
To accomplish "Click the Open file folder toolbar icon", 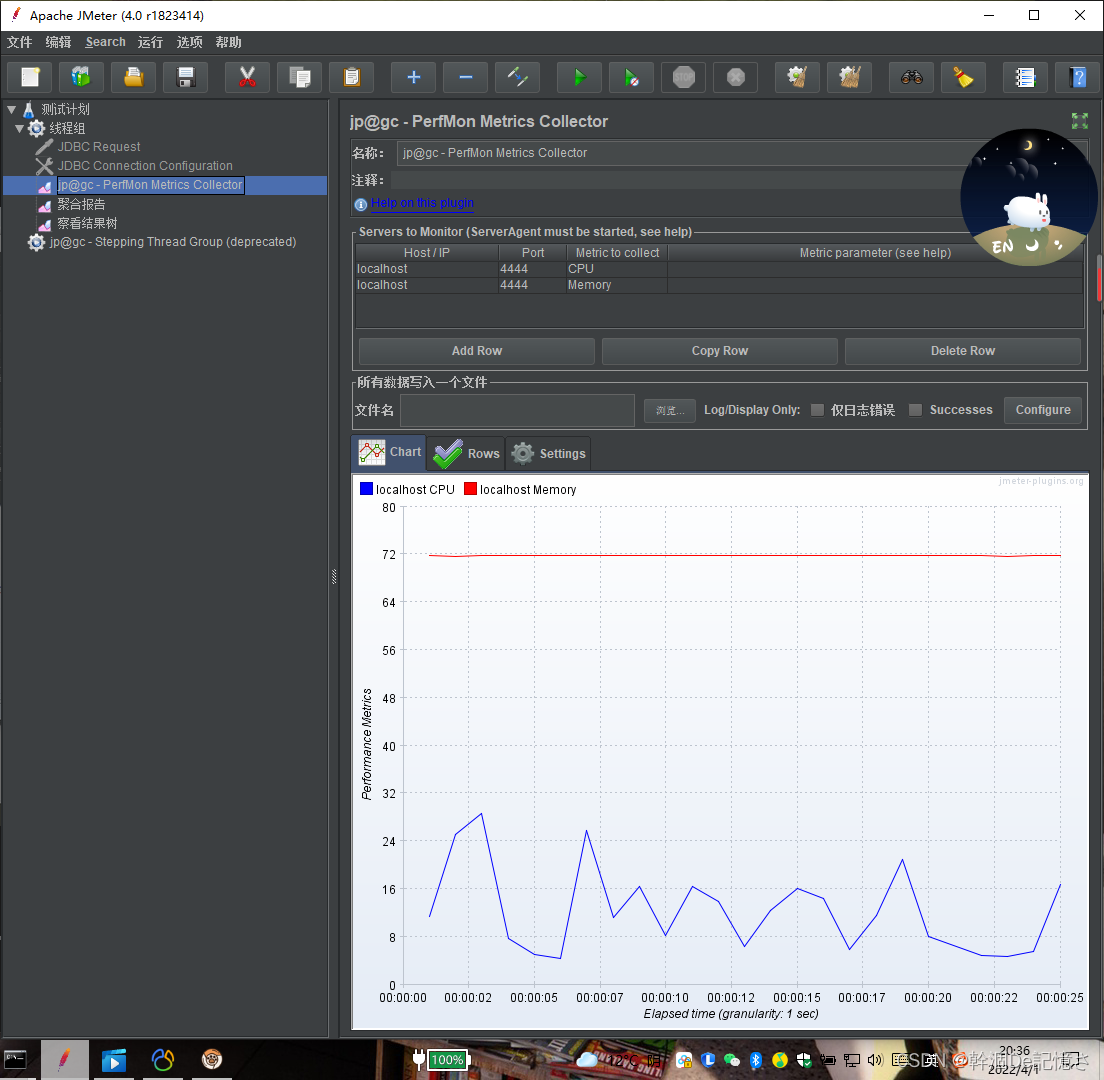I will [134, 77].
